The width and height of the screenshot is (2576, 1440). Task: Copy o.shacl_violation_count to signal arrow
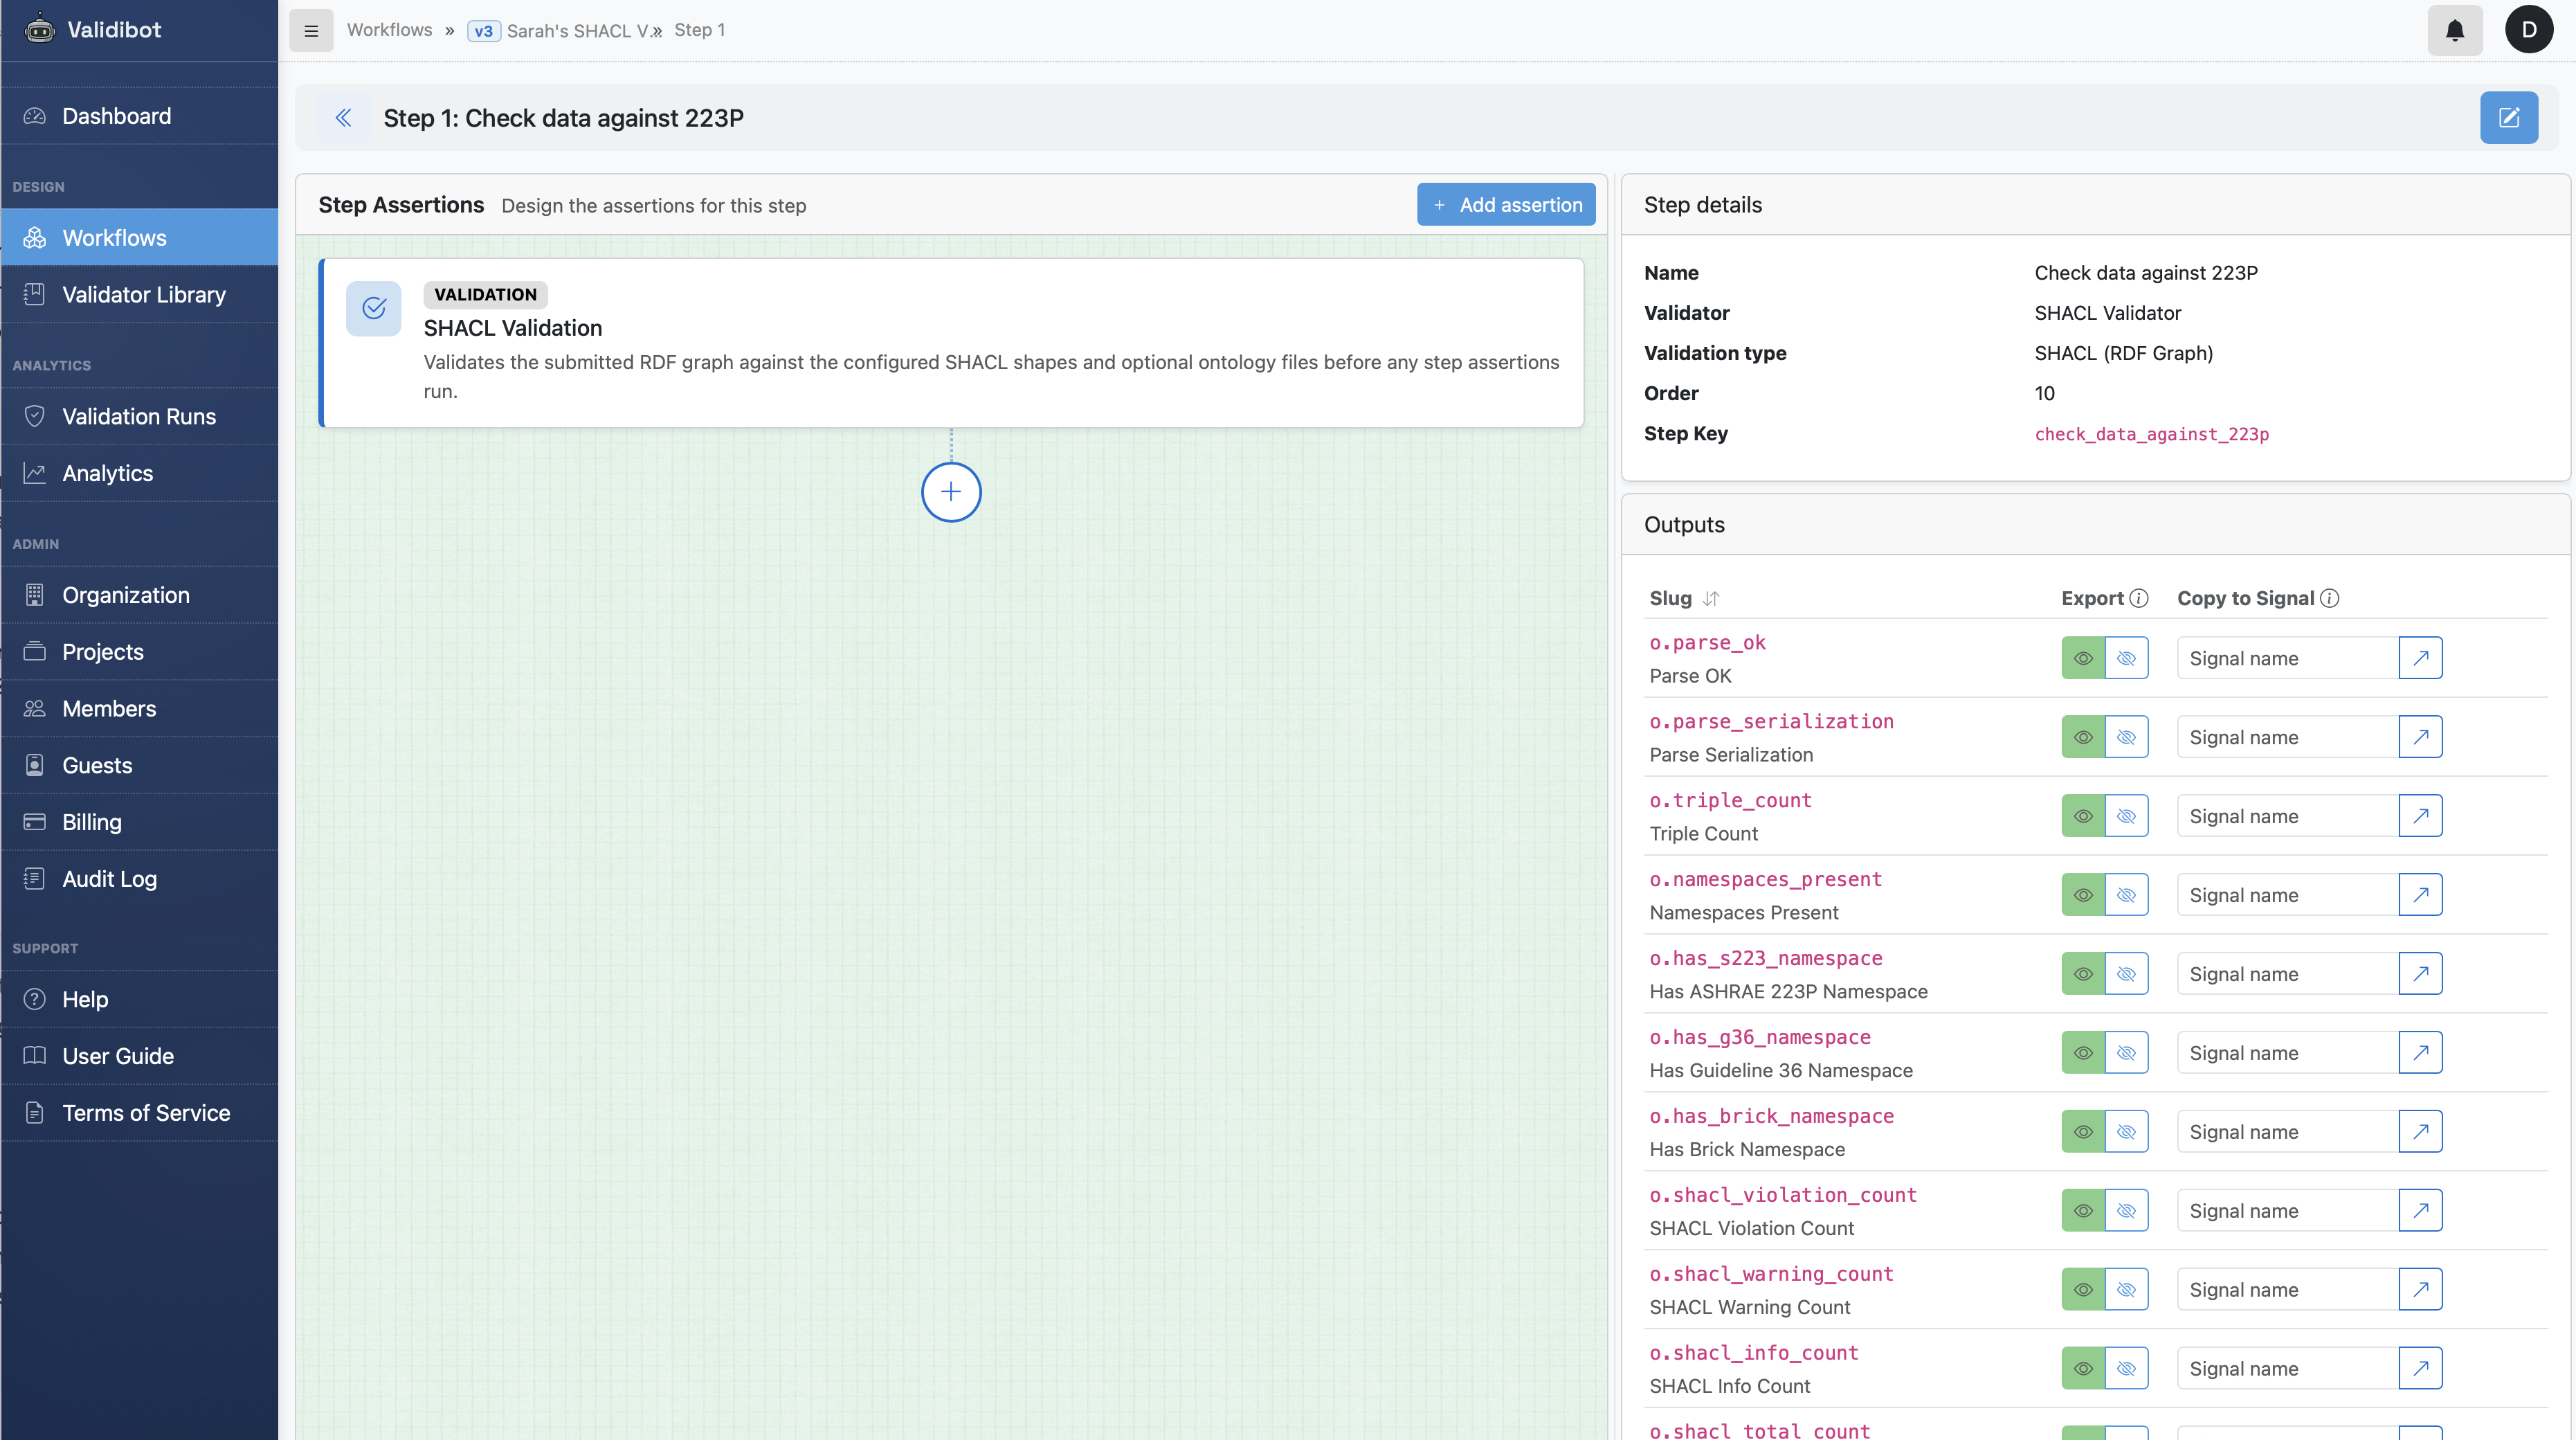(x=2421, y=1211)
